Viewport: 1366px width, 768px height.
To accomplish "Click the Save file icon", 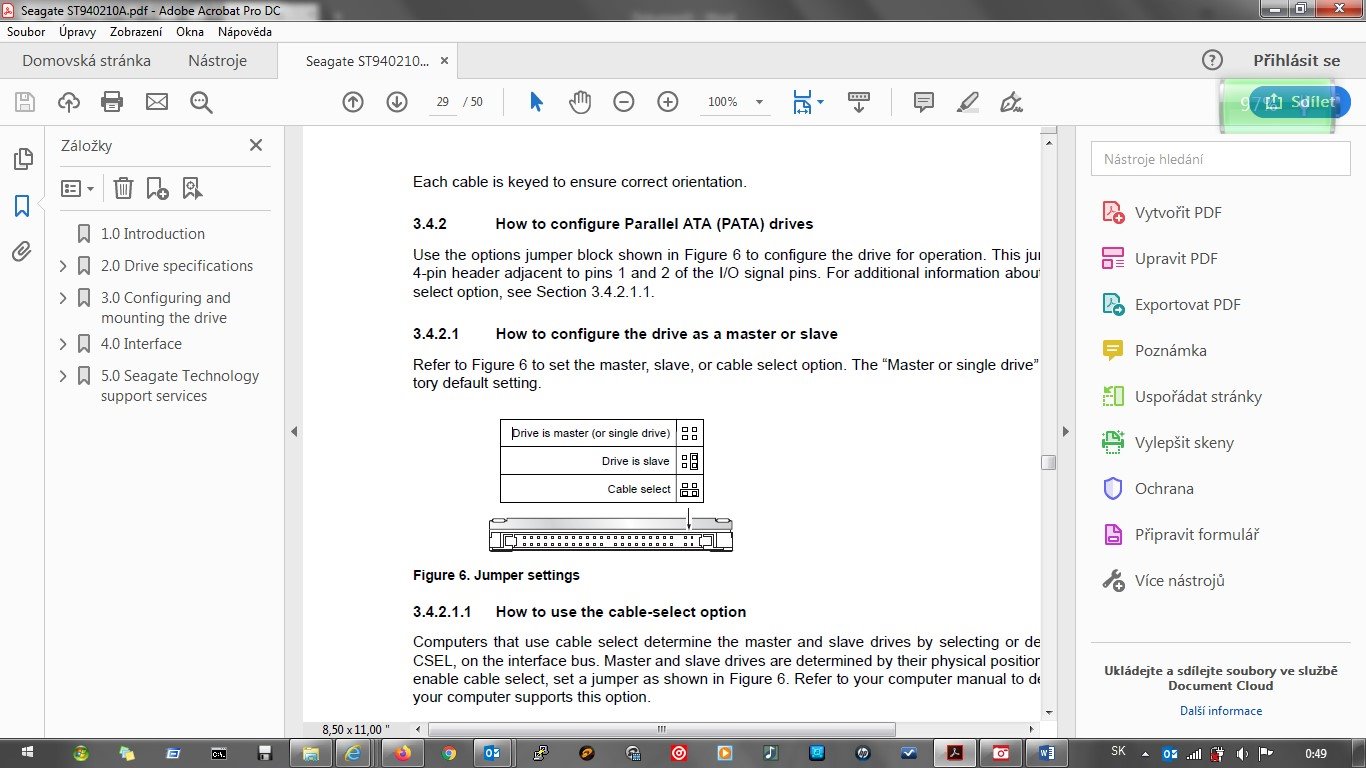I will pyautogui.click(x=25, y=102).
